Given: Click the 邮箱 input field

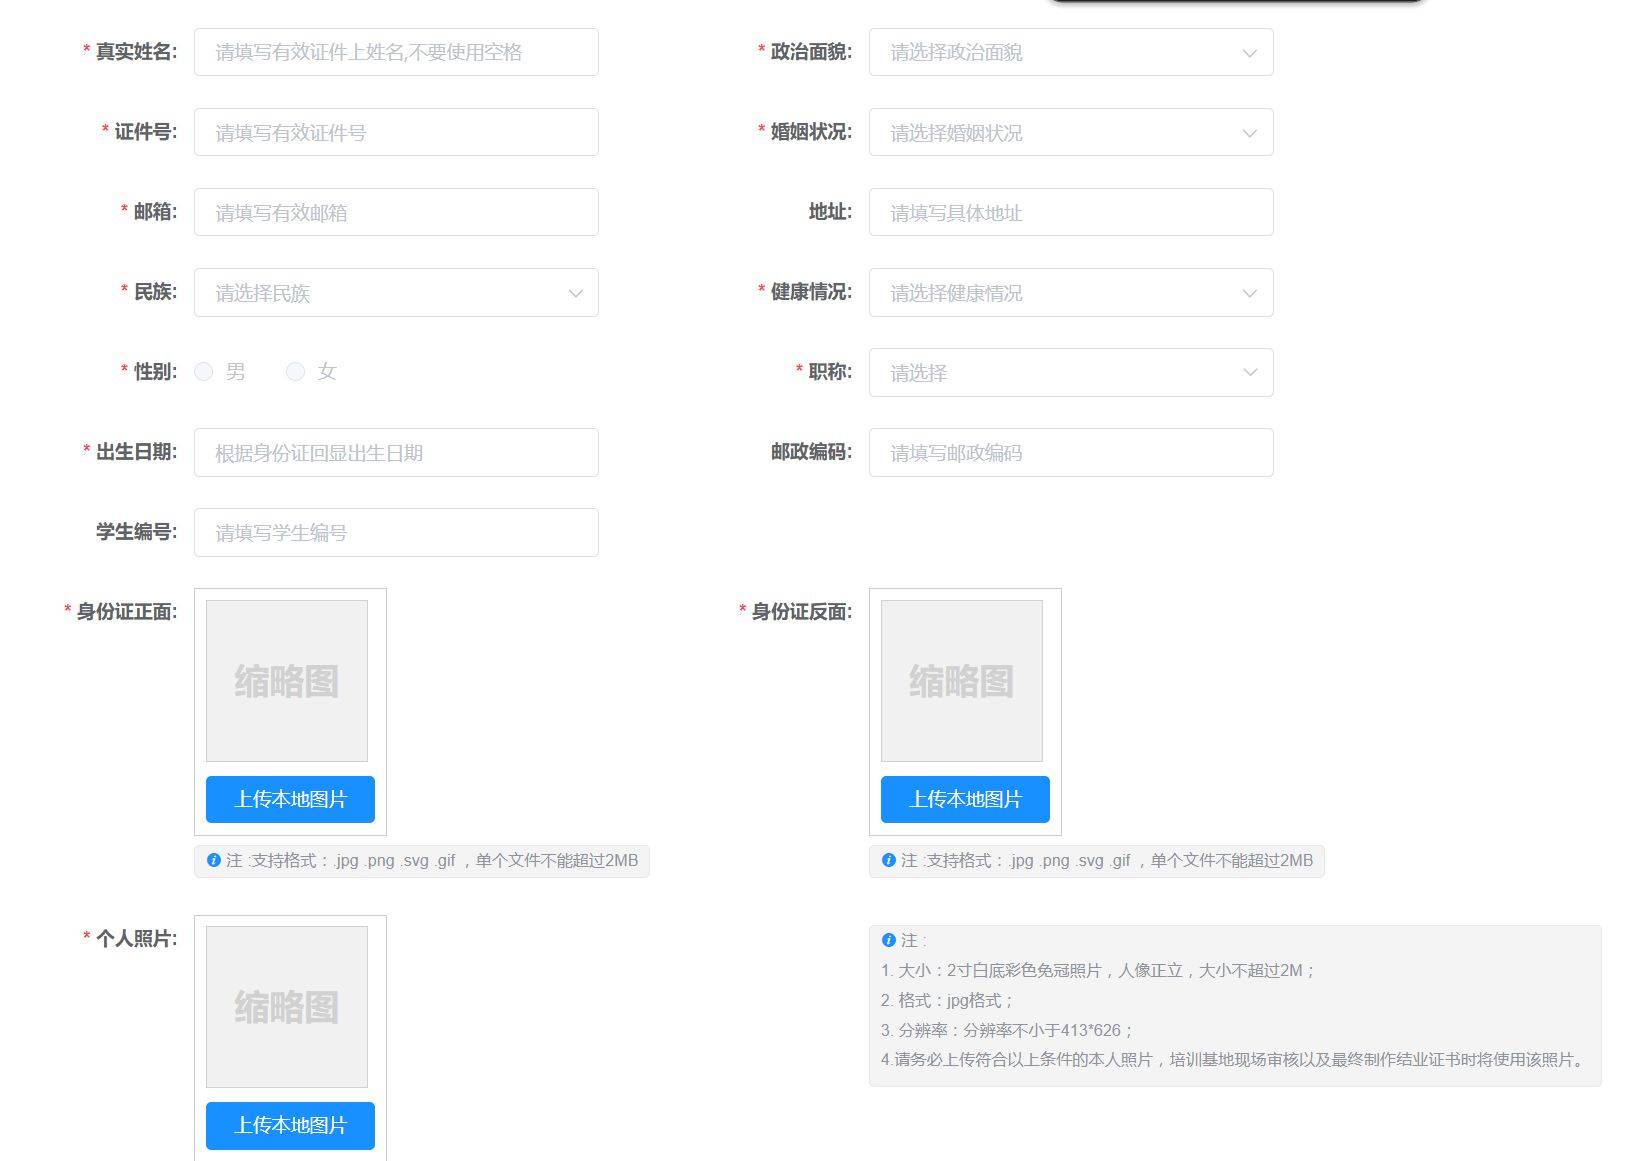Looking at the screenshot, I should [396, 212].
